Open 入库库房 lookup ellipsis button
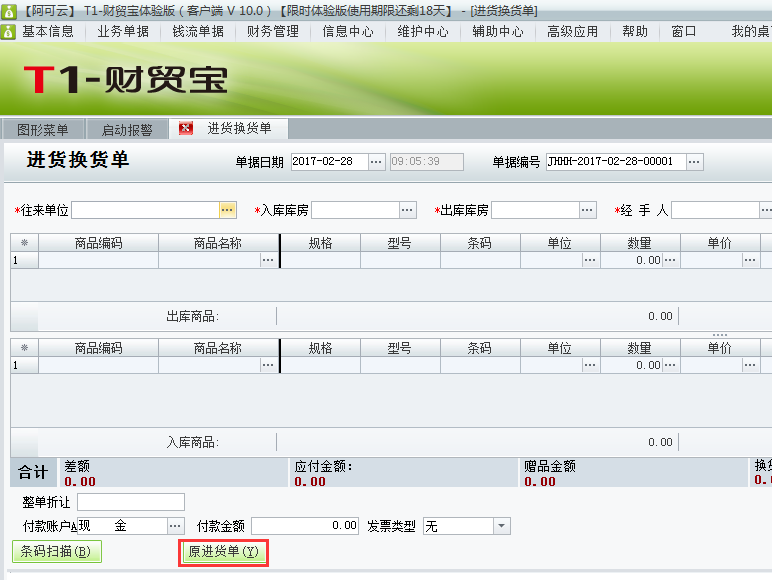This screenshot has height=580, width=772. pos(407,210)
